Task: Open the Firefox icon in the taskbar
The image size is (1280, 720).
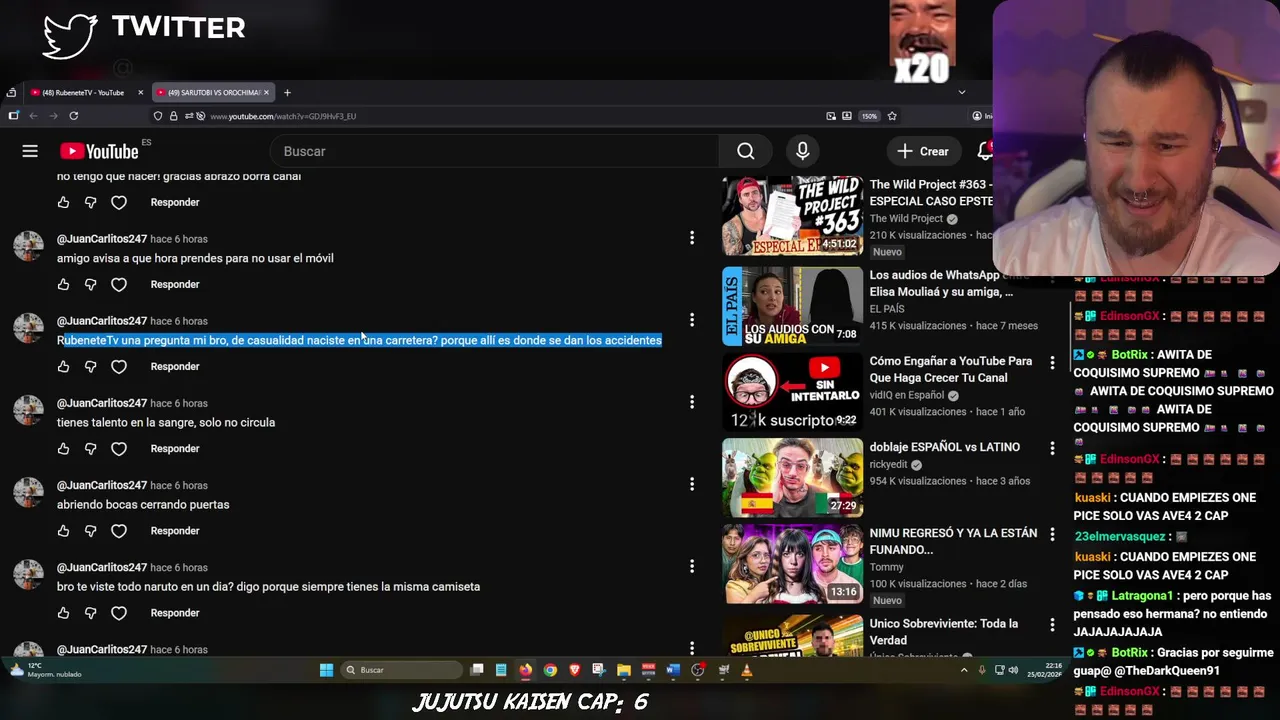Action: [525, 670]
